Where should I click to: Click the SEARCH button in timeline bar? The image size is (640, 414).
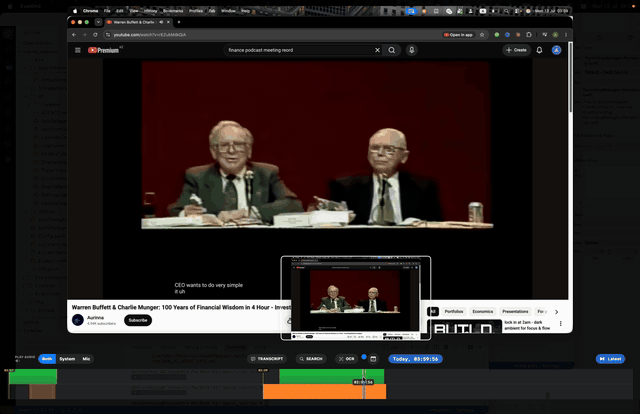[x=311, y=359]
